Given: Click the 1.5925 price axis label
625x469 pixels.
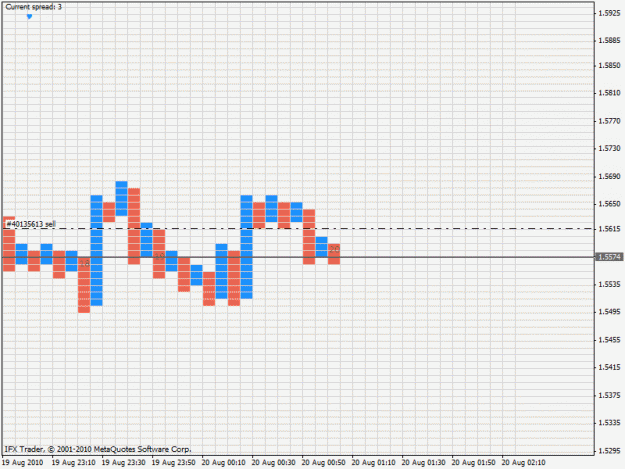Looking at the screenshot, I should [x=609, y=13].
